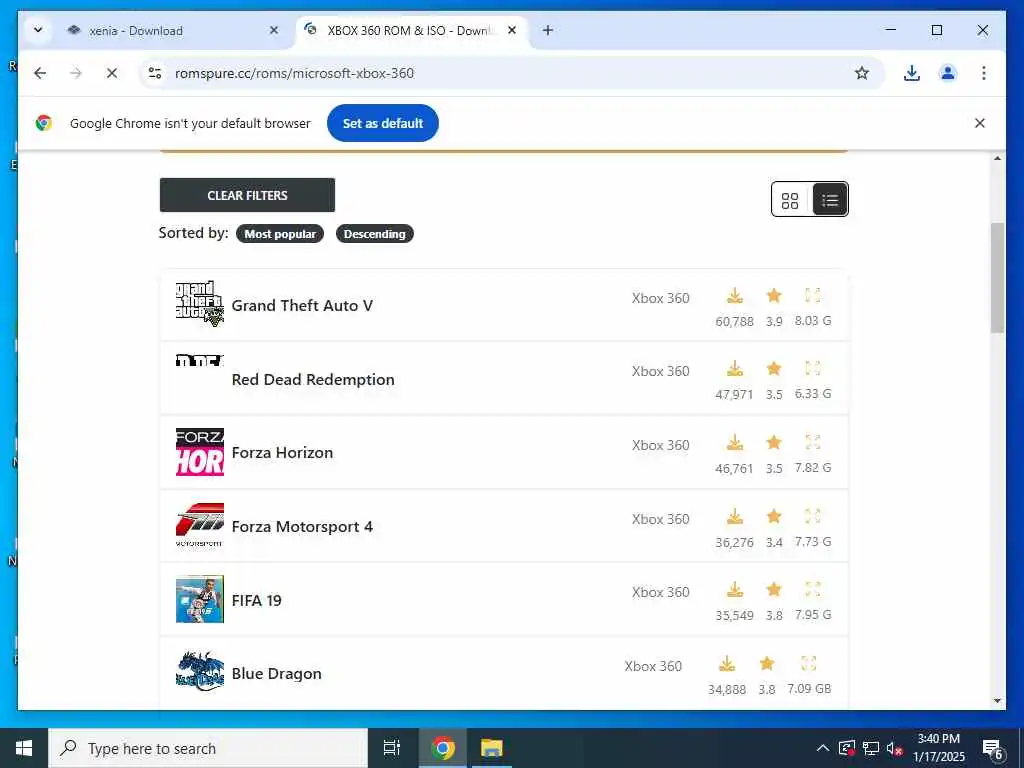Image resolution: width=1024 pixels, height=768 pixels.
Task: Stop loading the page
Action: (112, 73)
